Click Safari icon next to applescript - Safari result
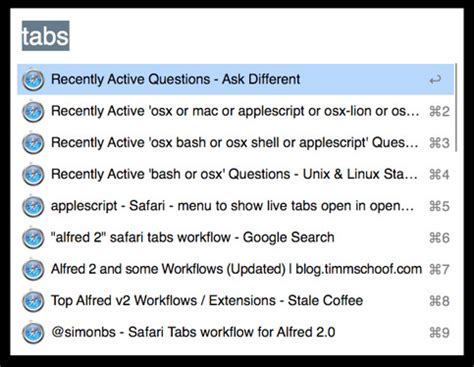474x367 pixels. (x=33, y=206)
